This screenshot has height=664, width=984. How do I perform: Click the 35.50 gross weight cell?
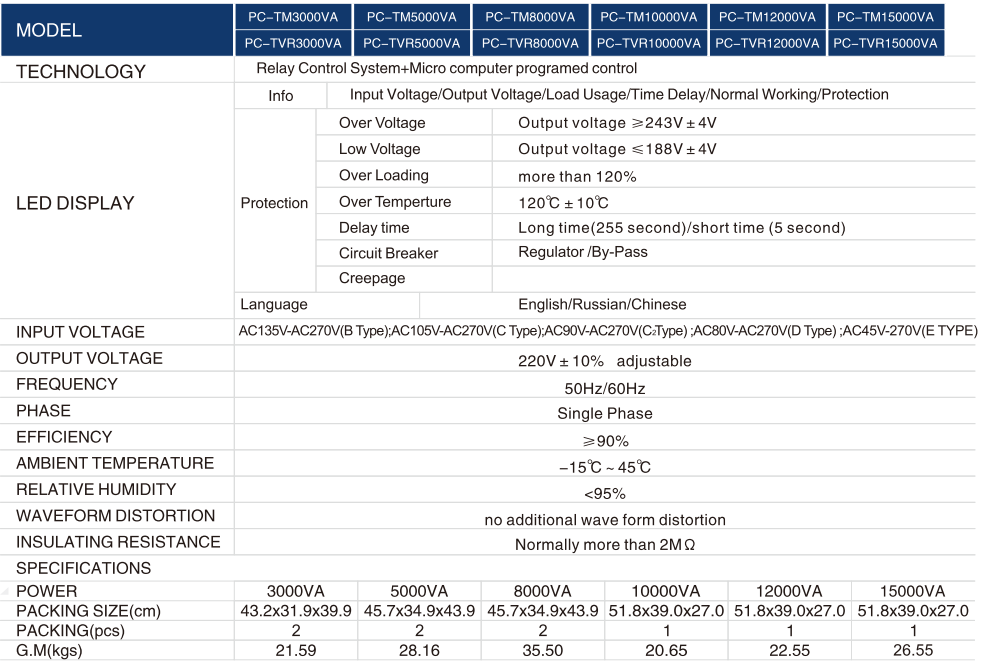point(543,651)
